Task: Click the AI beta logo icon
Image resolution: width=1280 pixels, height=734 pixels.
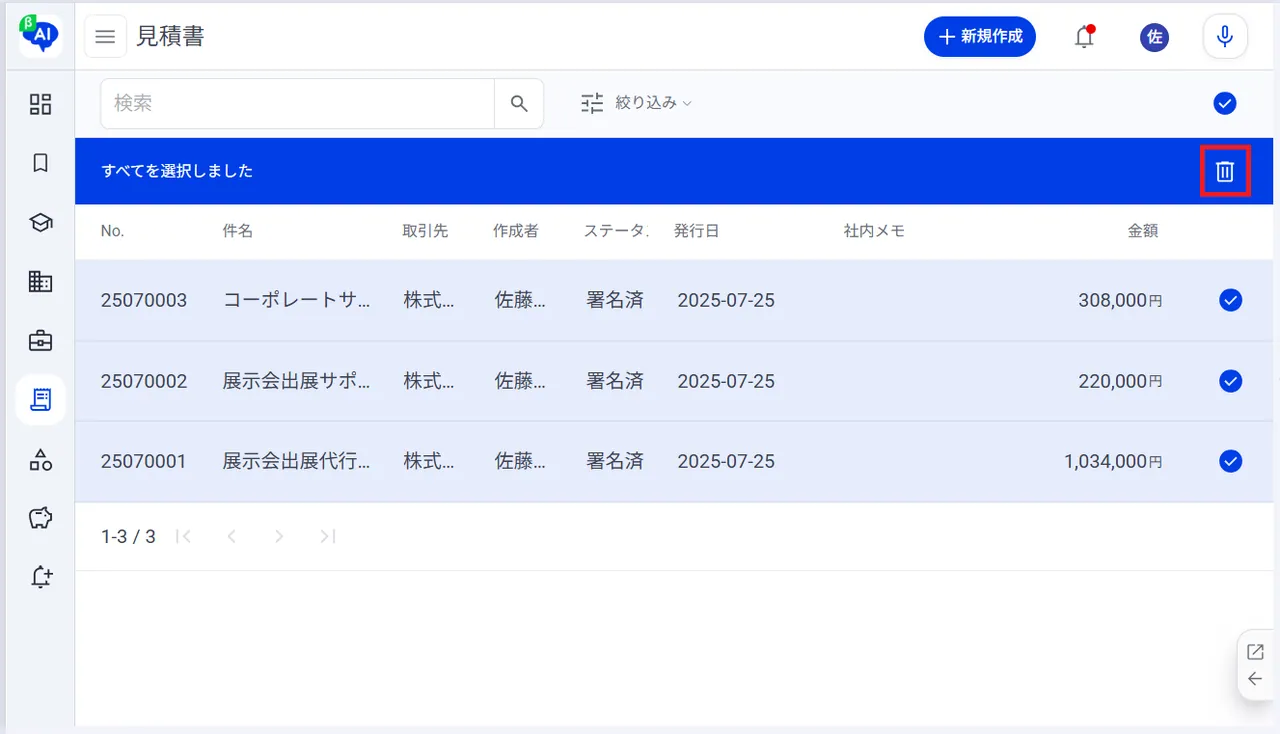Action: [x=40, y=36]
